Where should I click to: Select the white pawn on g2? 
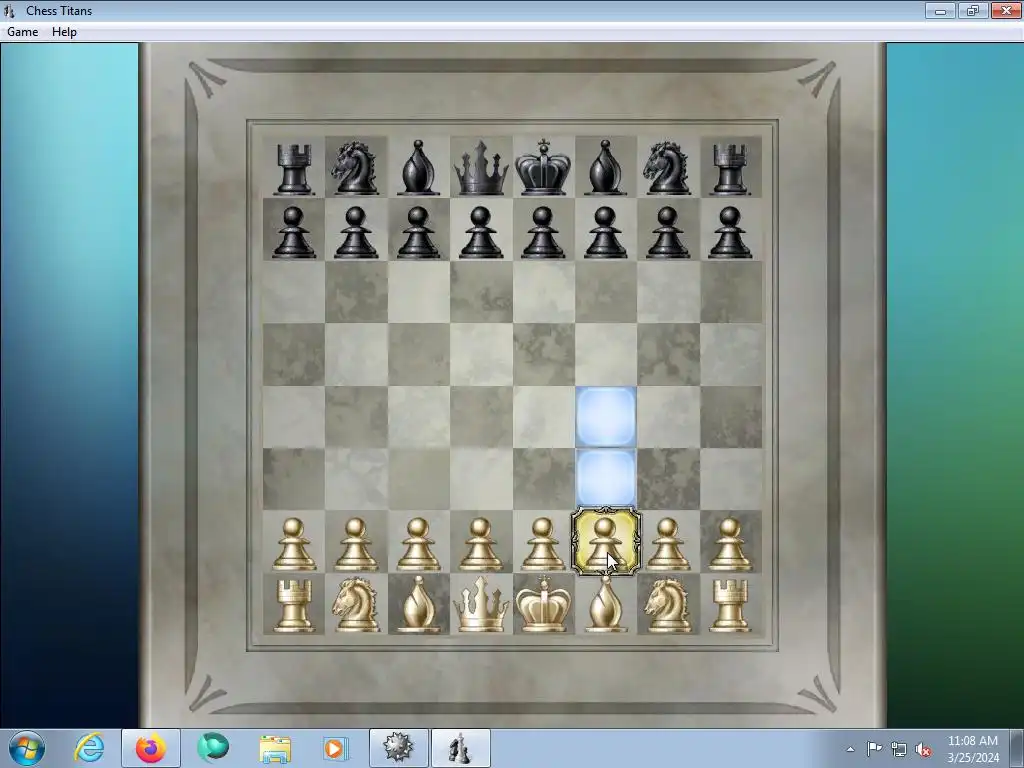tap(668, 543)
